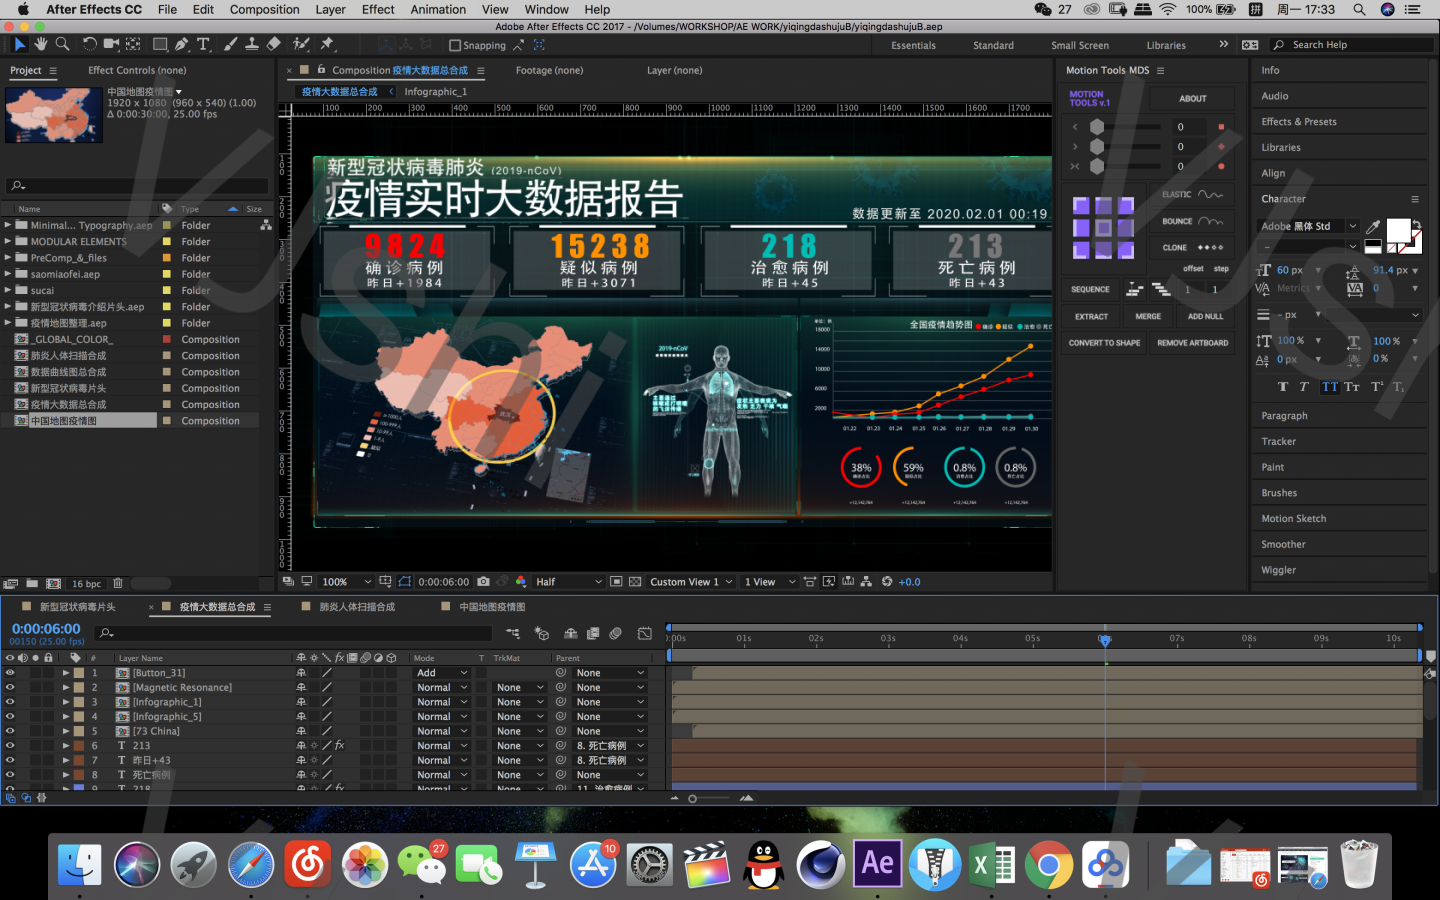Open the QQ penguin dock icon
The width and height of the screenshot is (1440, 900).
(764, 864)
